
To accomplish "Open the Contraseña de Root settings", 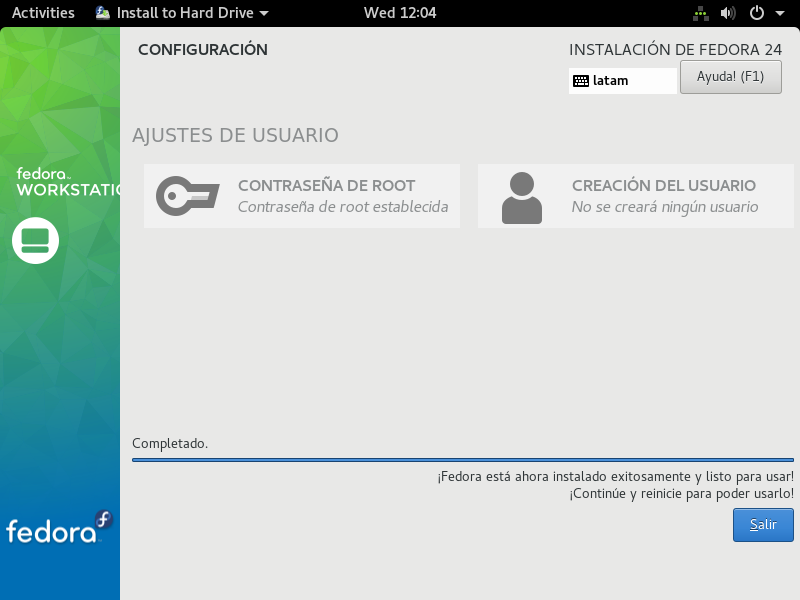I will pos(302,196).
